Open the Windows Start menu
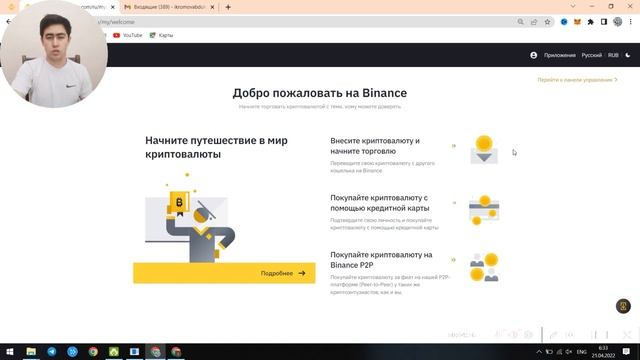Screen dimensions: 640x360 (x=10, y=352)
